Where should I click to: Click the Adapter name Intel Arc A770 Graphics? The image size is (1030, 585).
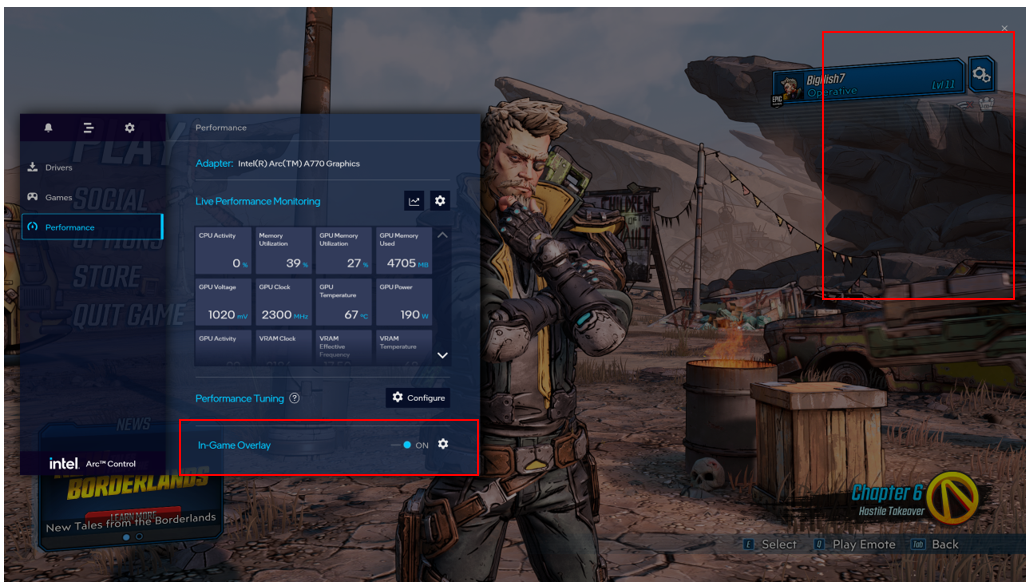click(x=299, y=163)
